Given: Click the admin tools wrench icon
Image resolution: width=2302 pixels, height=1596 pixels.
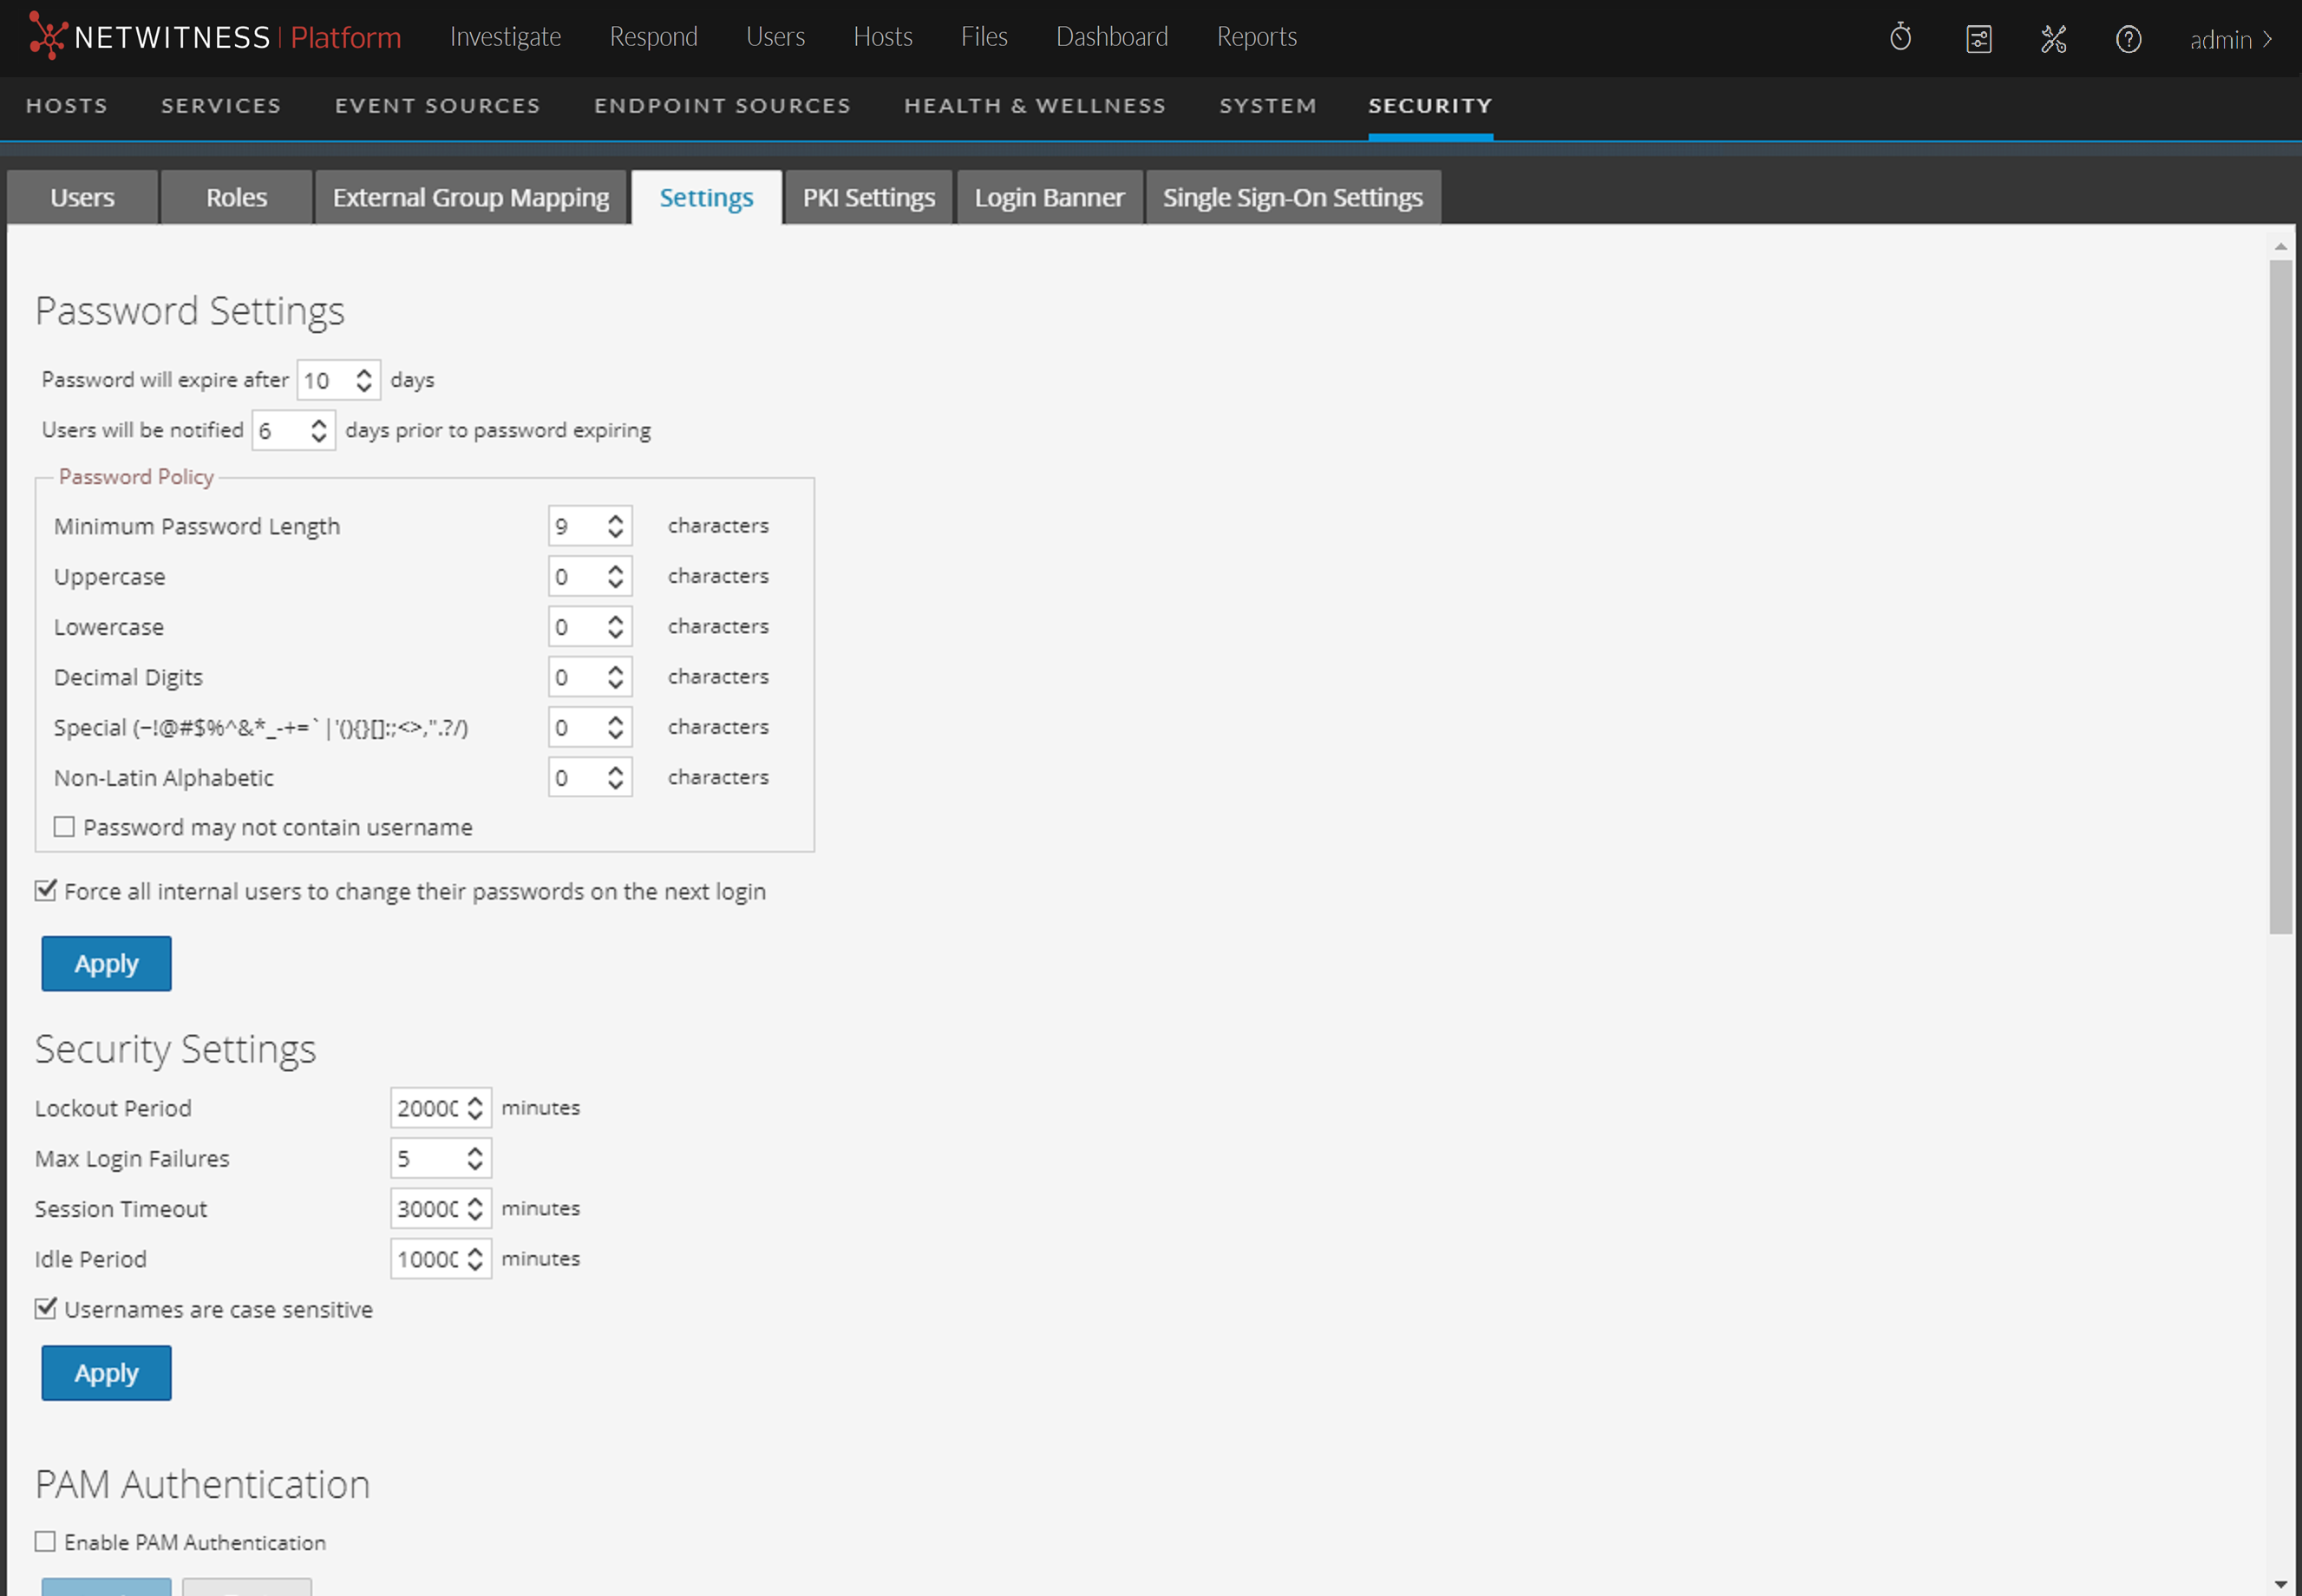Looking at the screenshot, I should tap(2053, 39).
